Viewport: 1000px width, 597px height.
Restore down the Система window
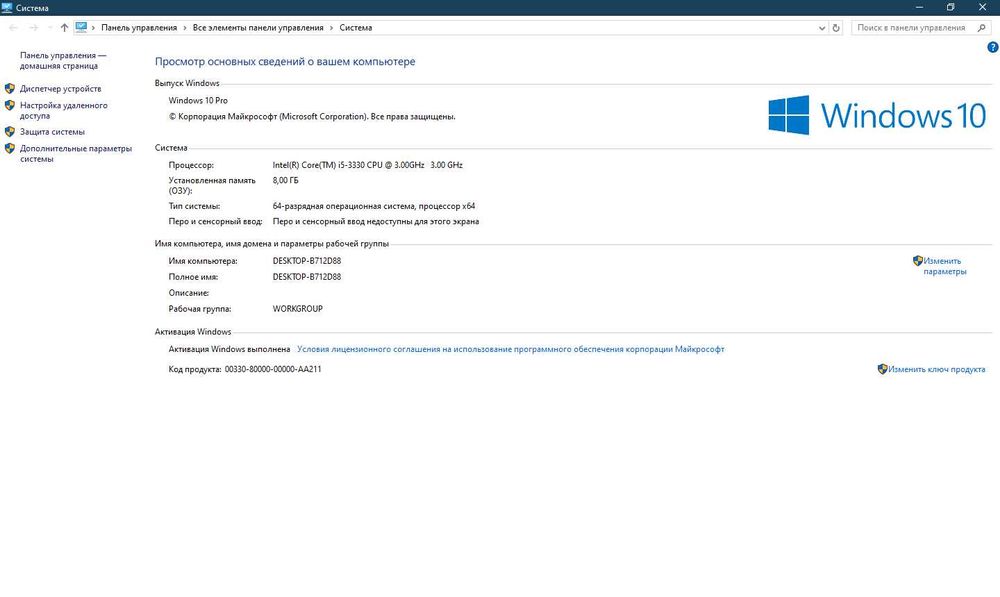pos(950,8)
